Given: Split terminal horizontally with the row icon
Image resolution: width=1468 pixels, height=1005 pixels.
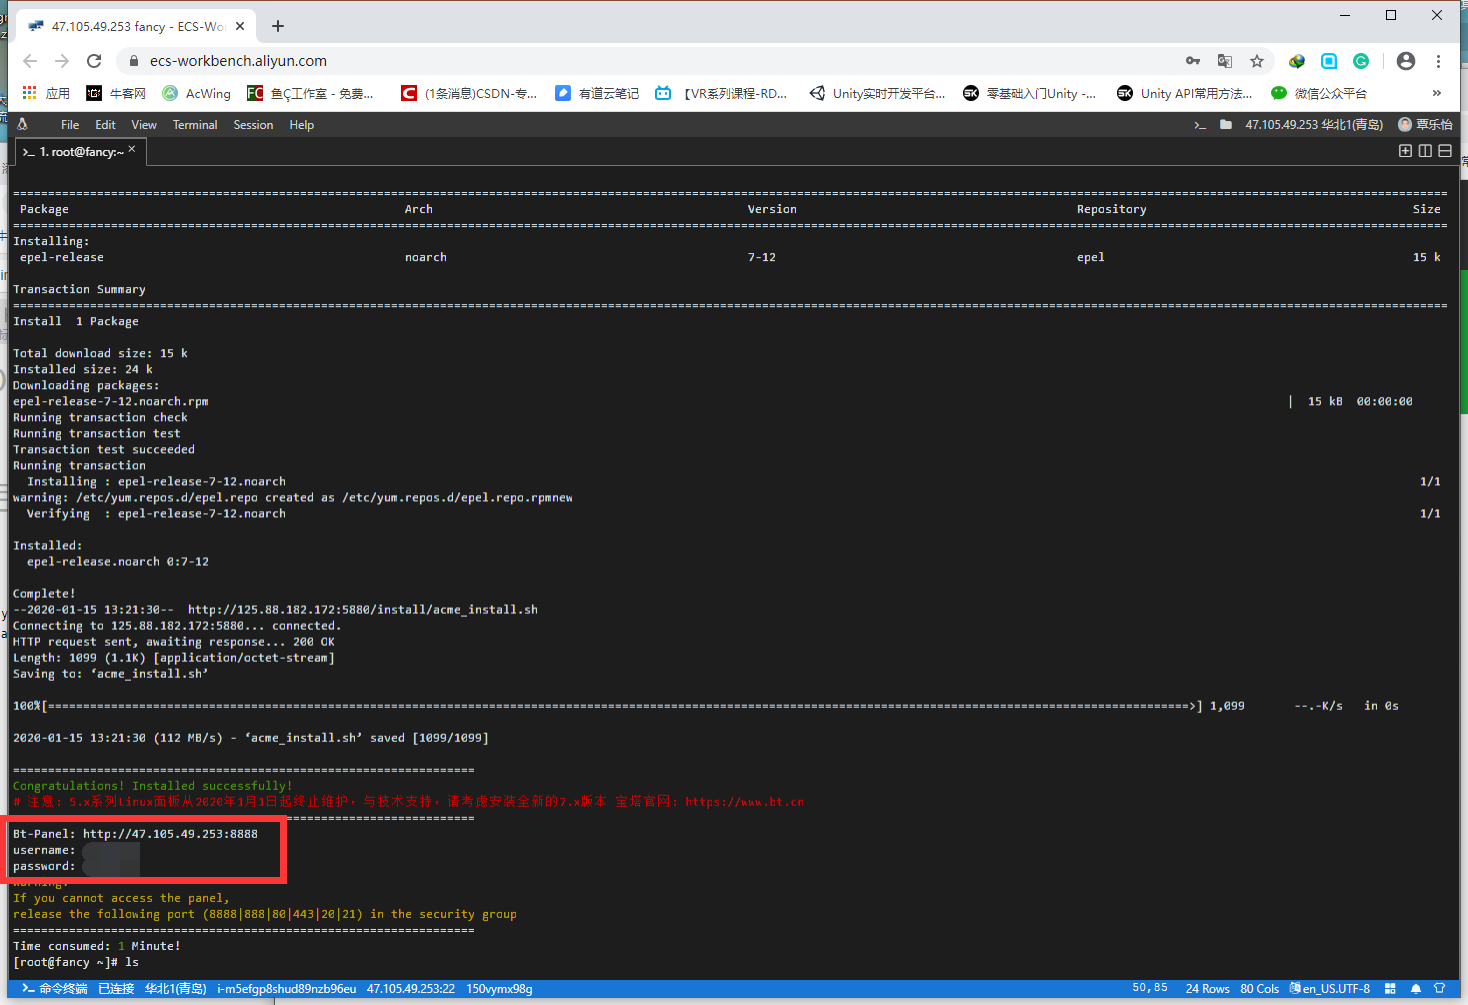Looking at the screenshot, I should pyautogui.click(x=1445, y=151).
